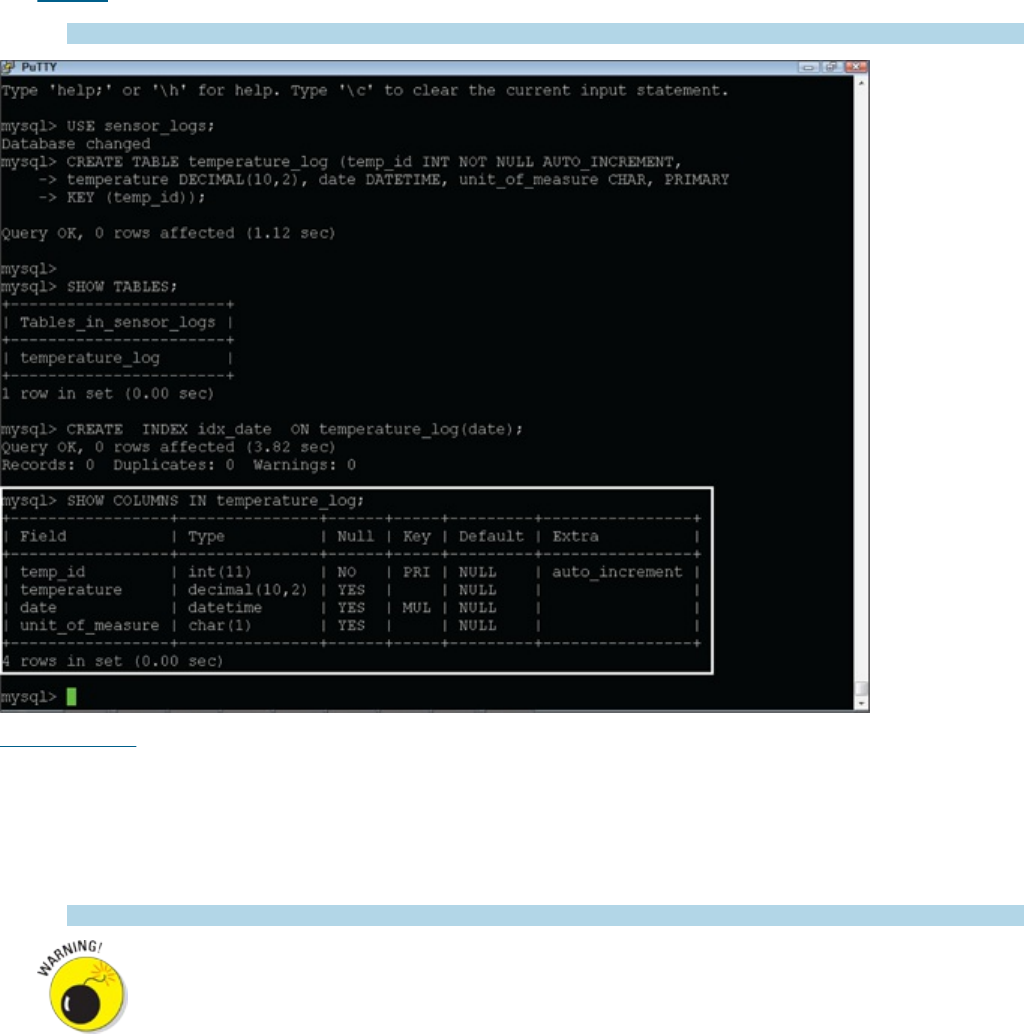Click the 'int(11)' type cell
This screenshot has height=1034, width=1024.
click(x=220, y=572)
